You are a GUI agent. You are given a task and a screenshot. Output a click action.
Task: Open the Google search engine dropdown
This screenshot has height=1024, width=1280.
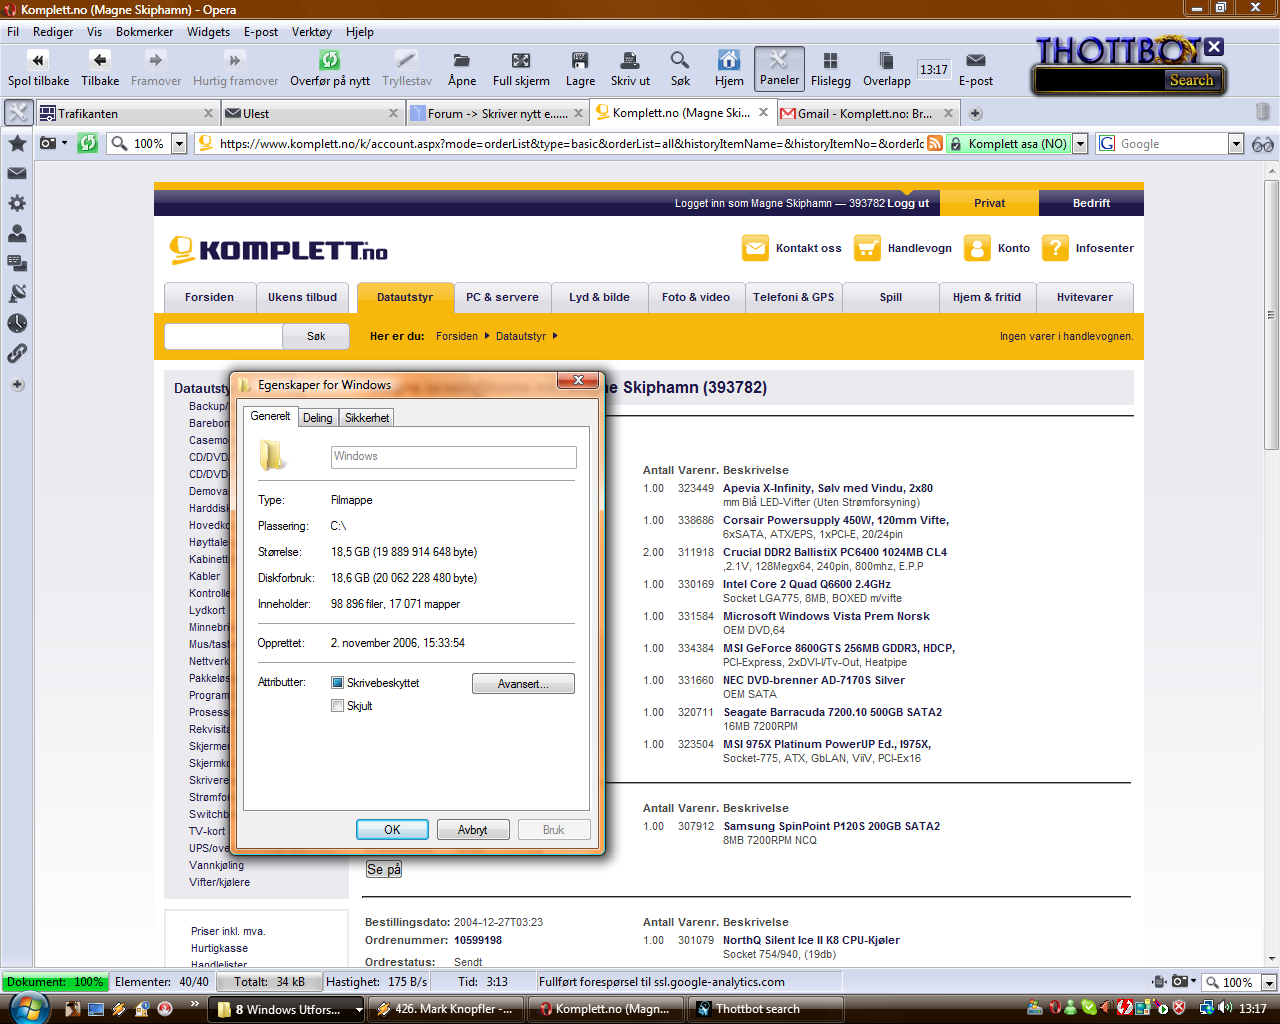click(x=1236, y=144)
